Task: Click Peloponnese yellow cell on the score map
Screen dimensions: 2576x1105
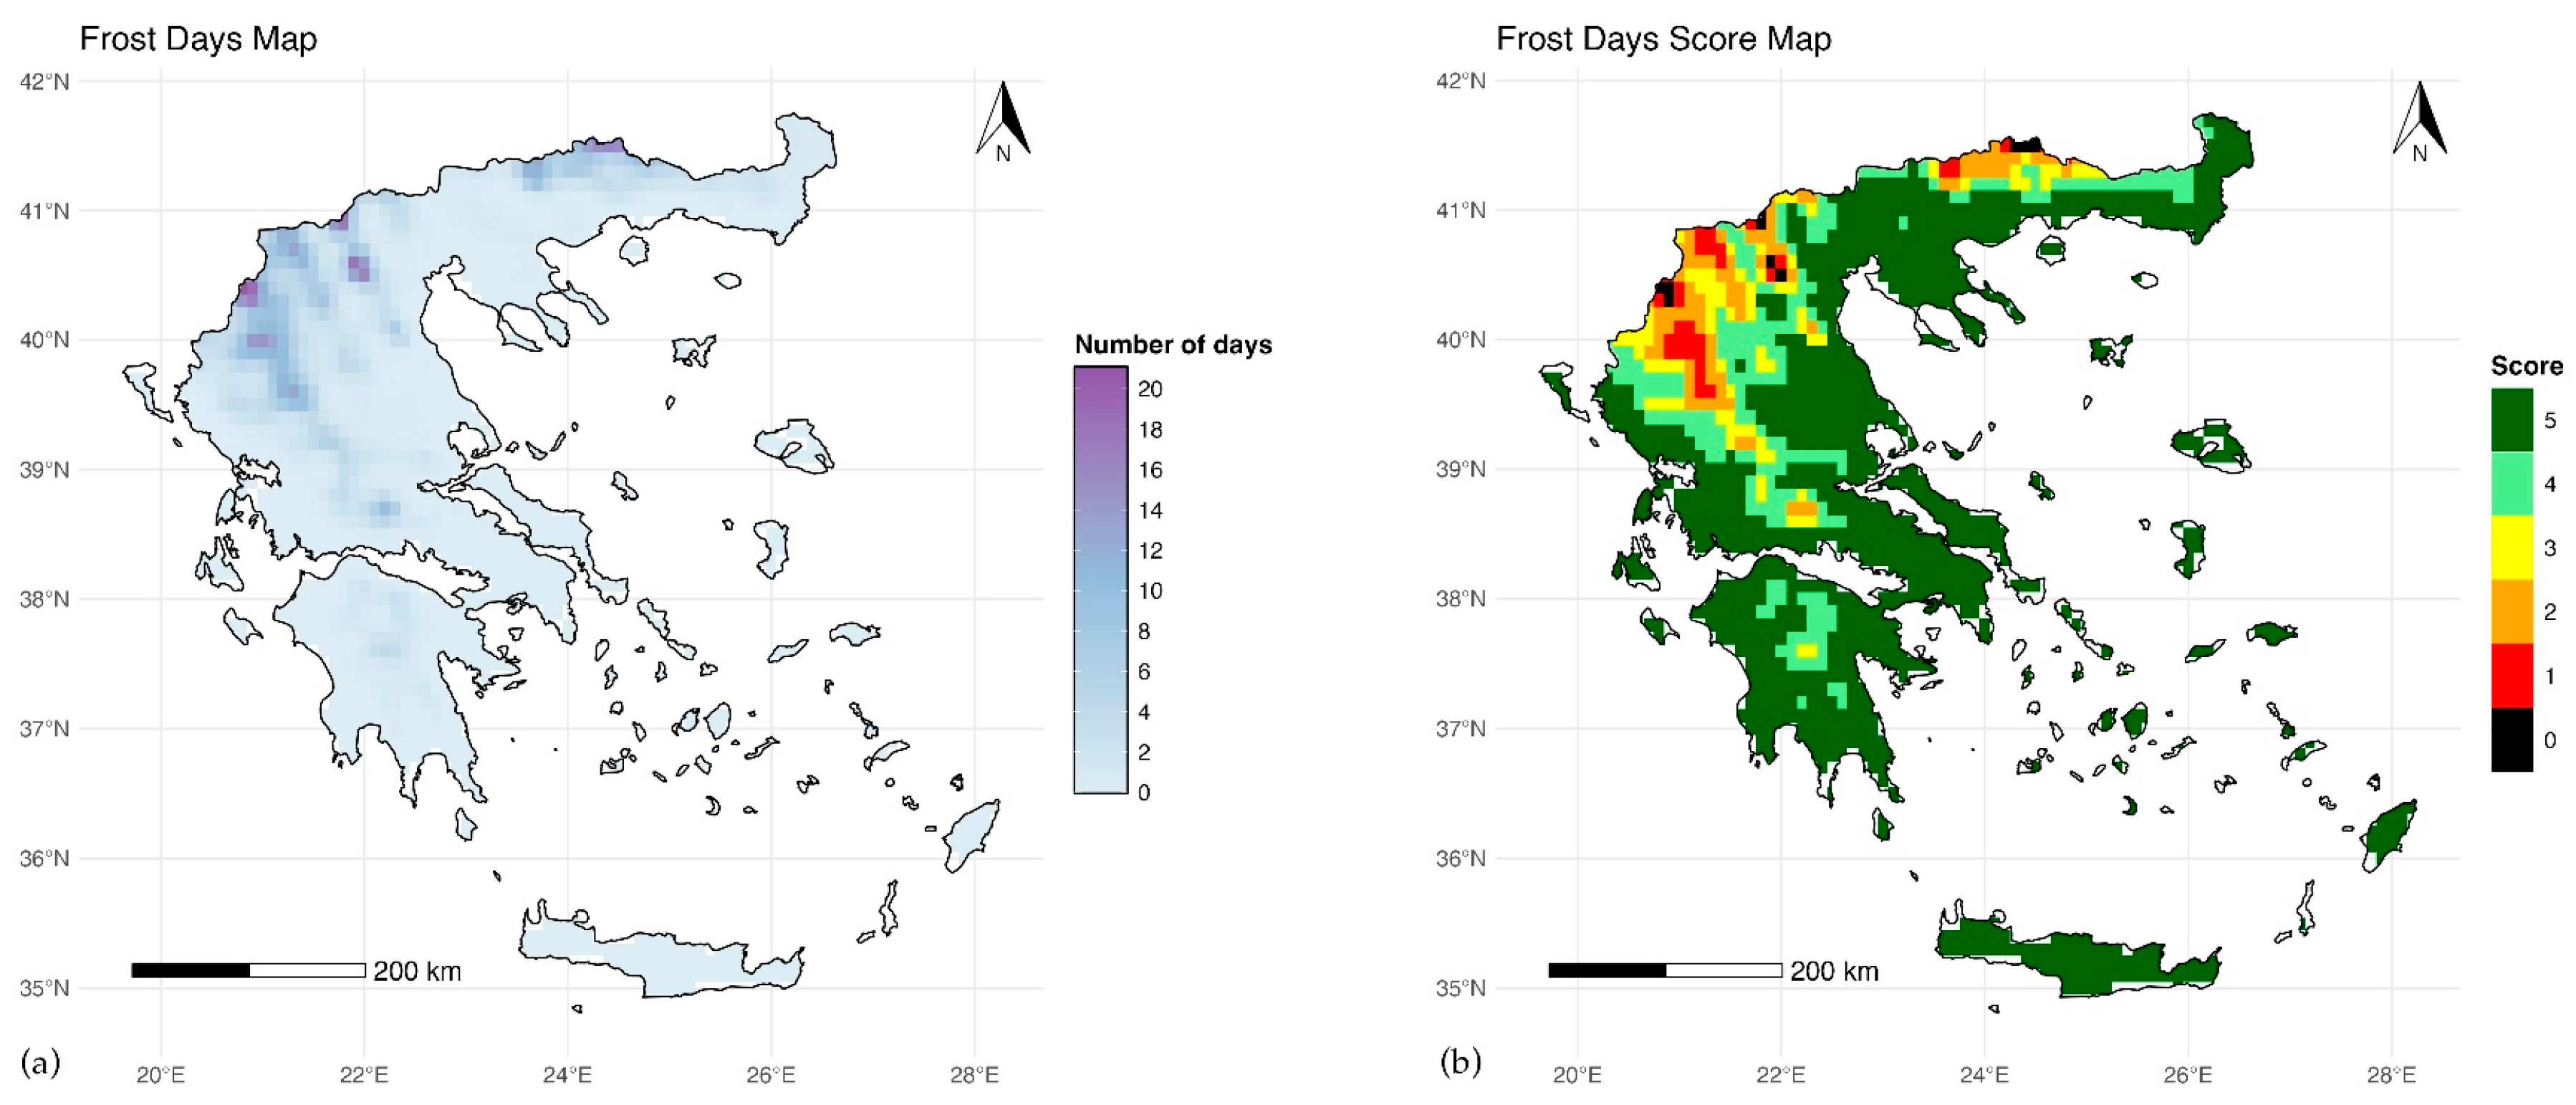Action: coord(1806,651)
